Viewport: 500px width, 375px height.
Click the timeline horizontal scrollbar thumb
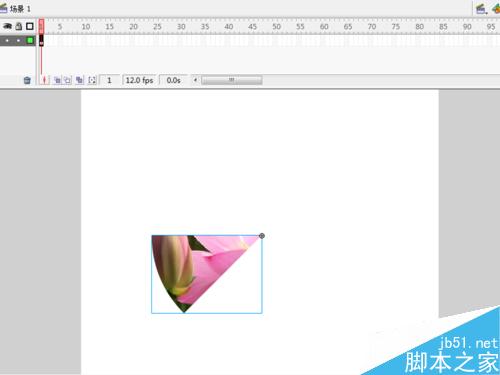232,80
